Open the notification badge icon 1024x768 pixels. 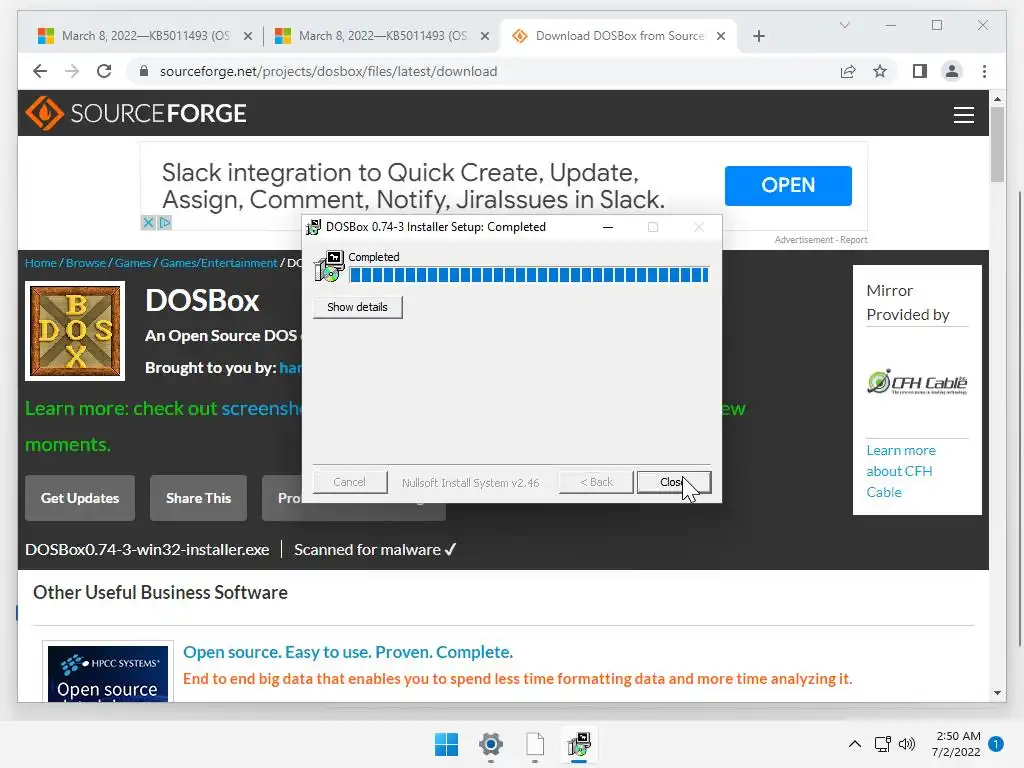tap(995, 744)
